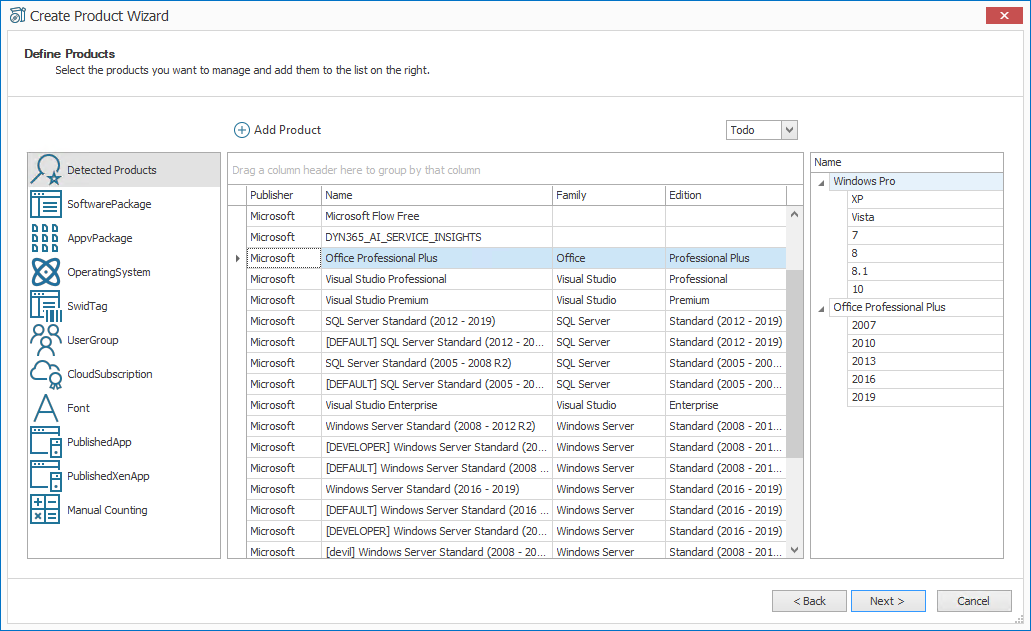Screen dimensions: 1031x631
Task: Select 8.1 under Windows Pro
Action: click(925, 271)
